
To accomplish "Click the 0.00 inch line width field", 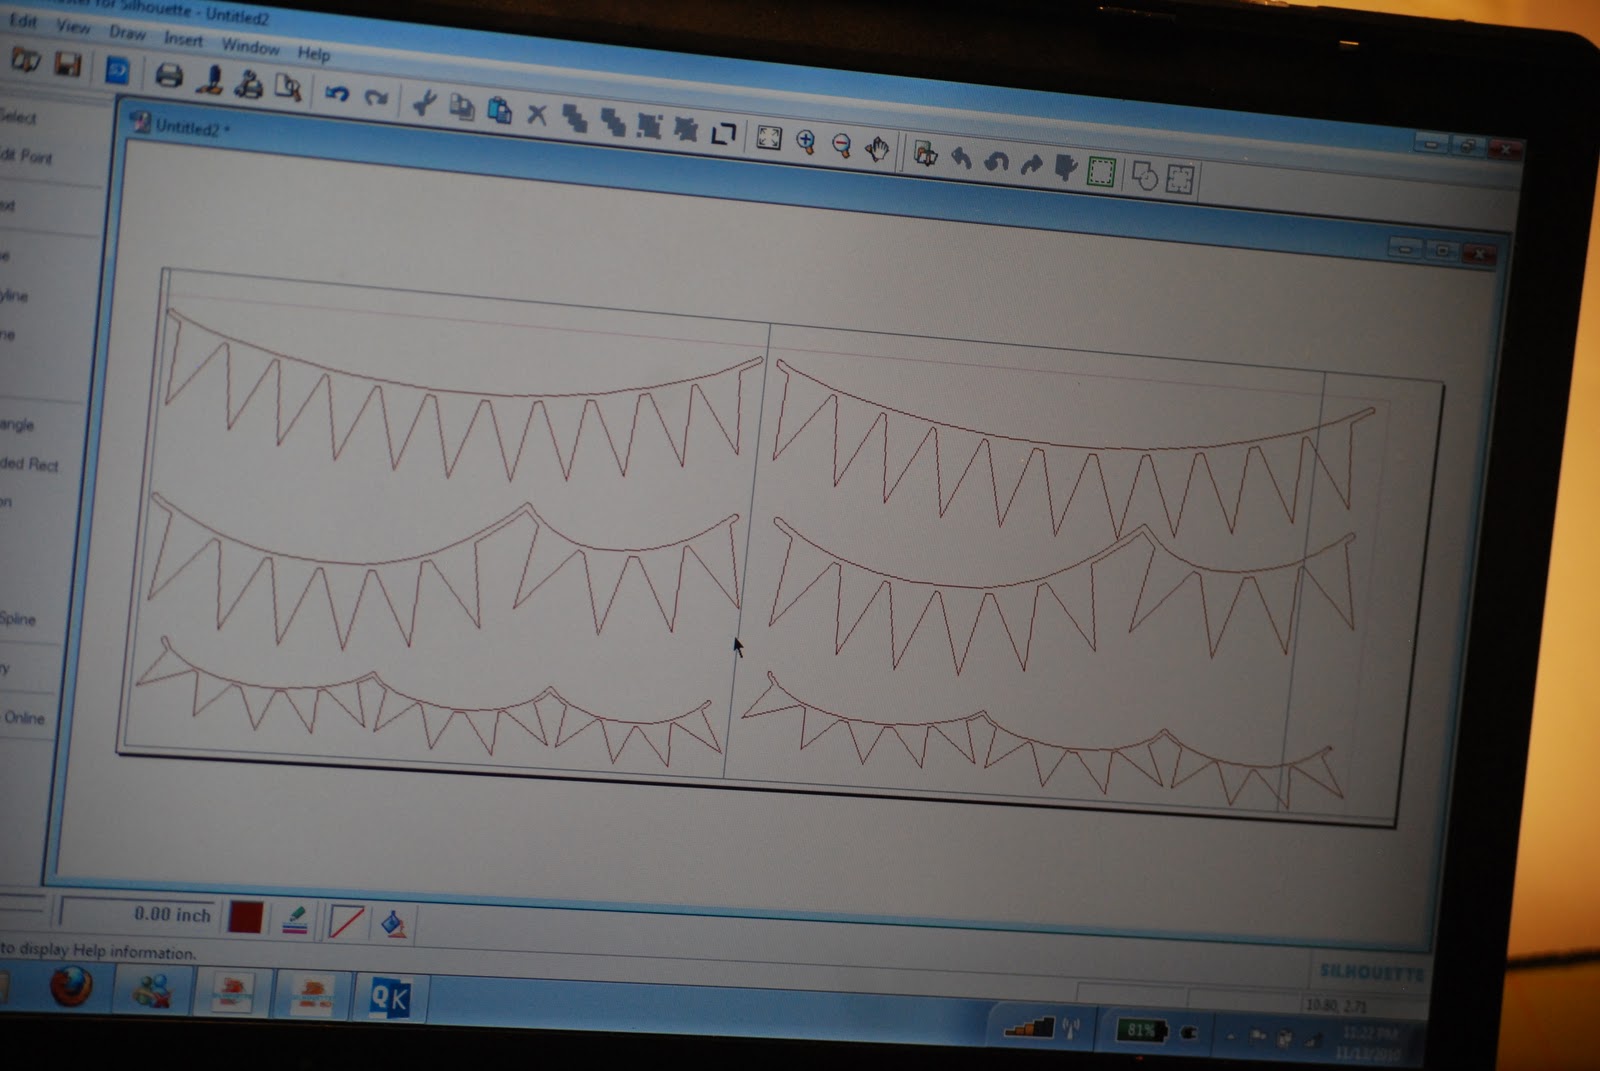I will [138, 914].
